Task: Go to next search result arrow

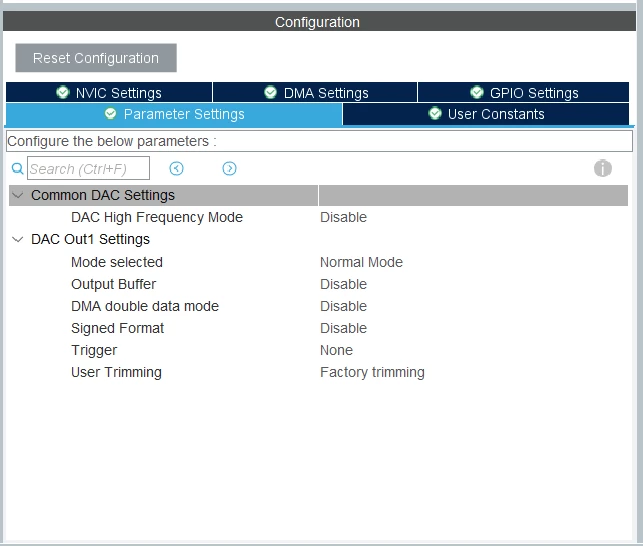Action: pos(229,168)
